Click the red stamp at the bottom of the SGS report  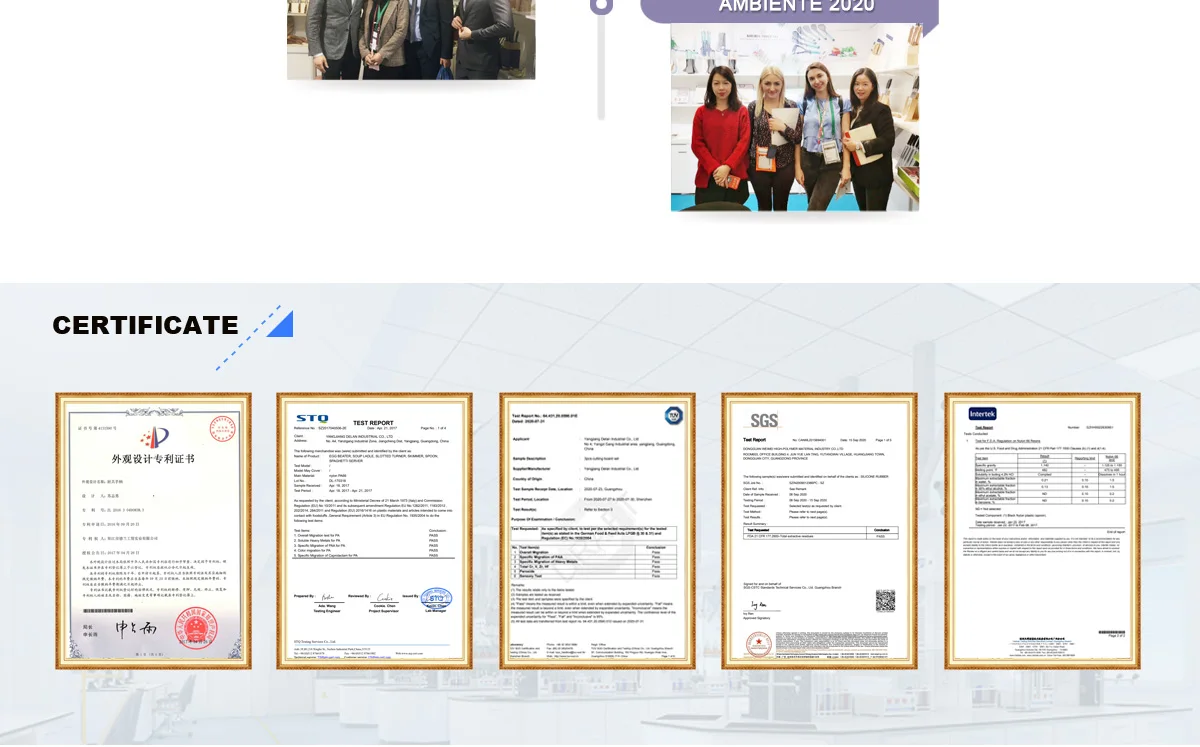761,645
